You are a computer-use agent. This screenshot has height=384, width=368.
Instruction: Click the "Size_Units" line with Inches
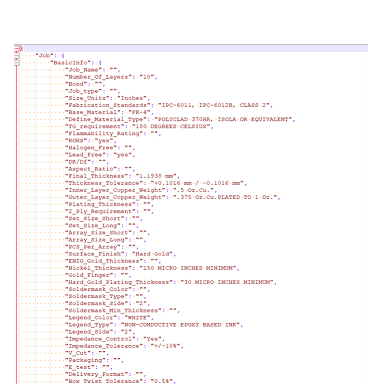[107, 98]
